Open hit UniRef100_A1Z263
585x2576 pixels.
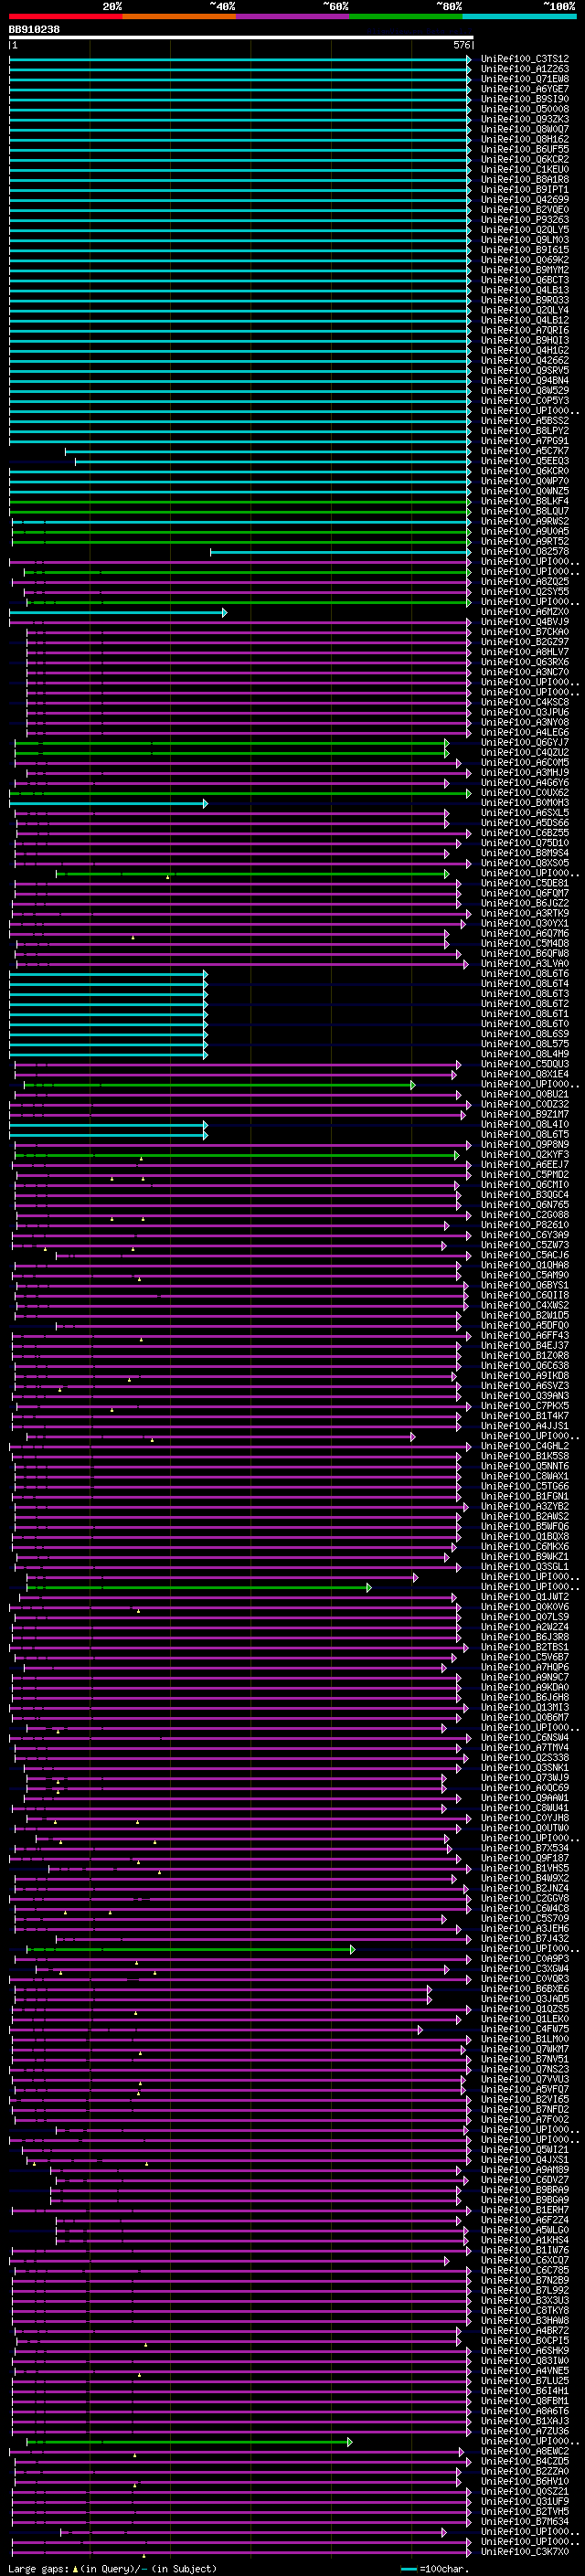coord(525,69)
